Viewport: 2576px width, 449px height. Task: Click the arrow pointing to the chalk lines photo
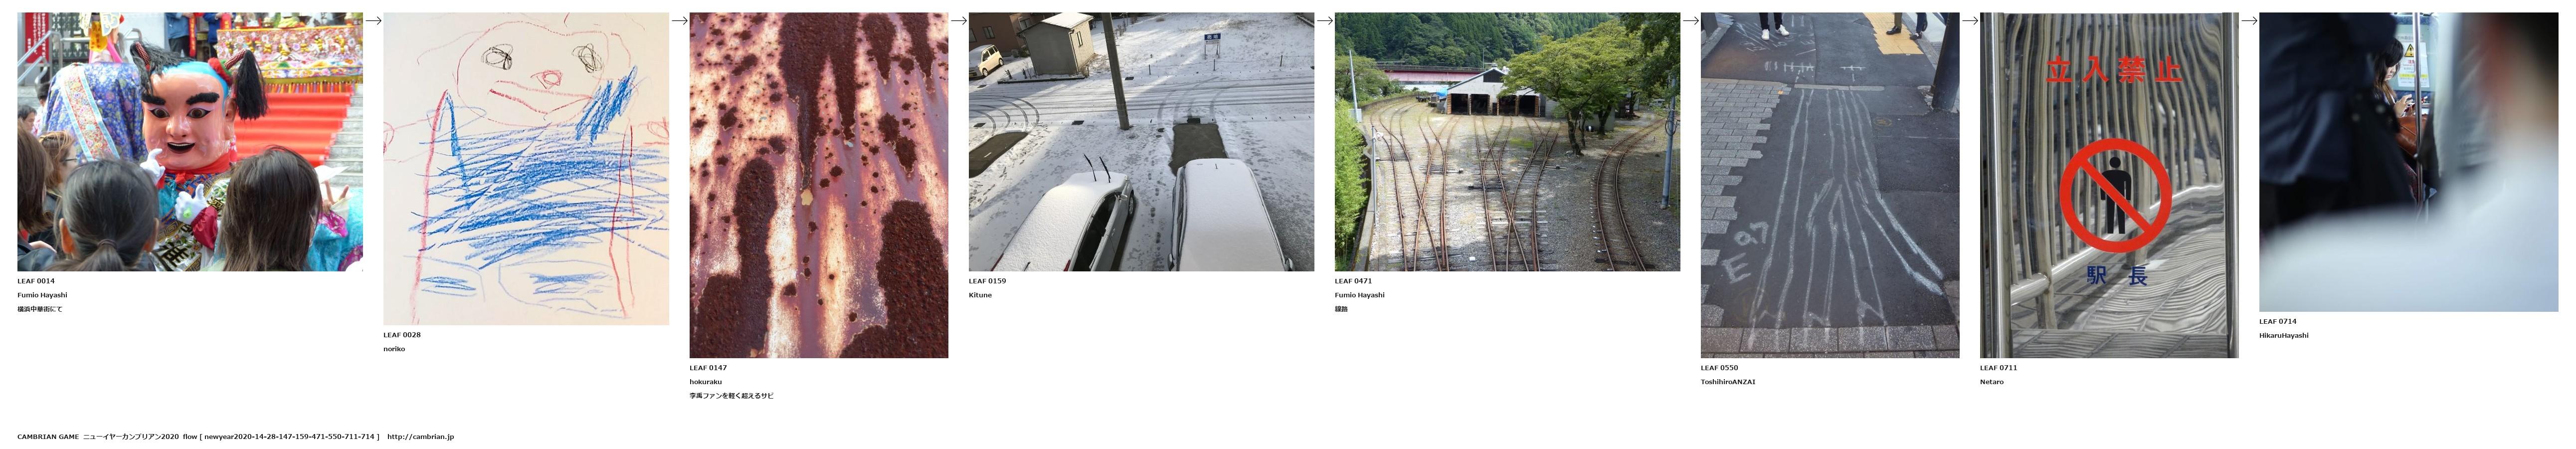(x=1690, y=20)
